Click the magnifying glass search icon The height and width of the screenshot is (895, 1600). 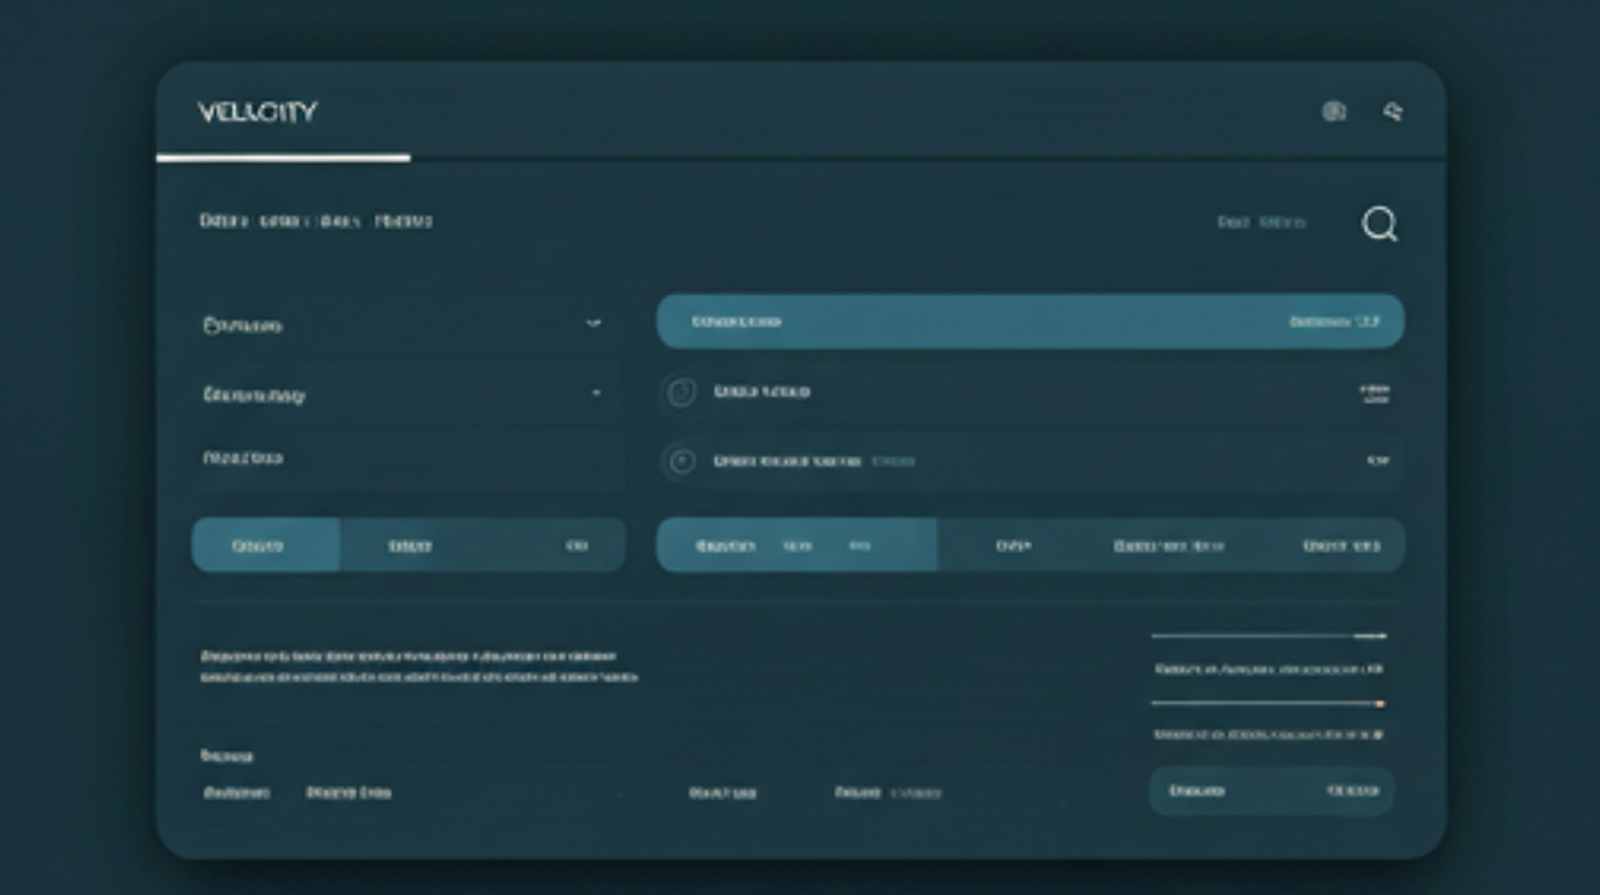coord(1379,224)
